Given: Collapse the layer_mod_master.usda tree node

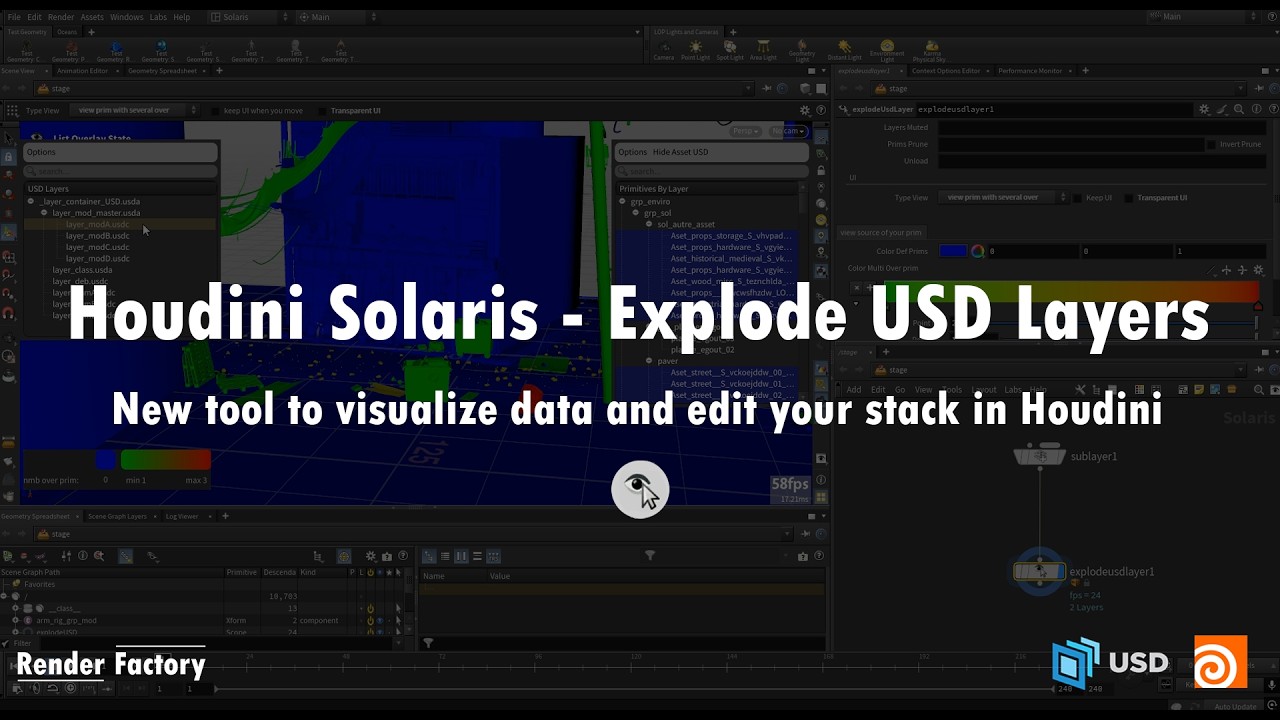Looking at the screenshot, I should coord(44,213).
